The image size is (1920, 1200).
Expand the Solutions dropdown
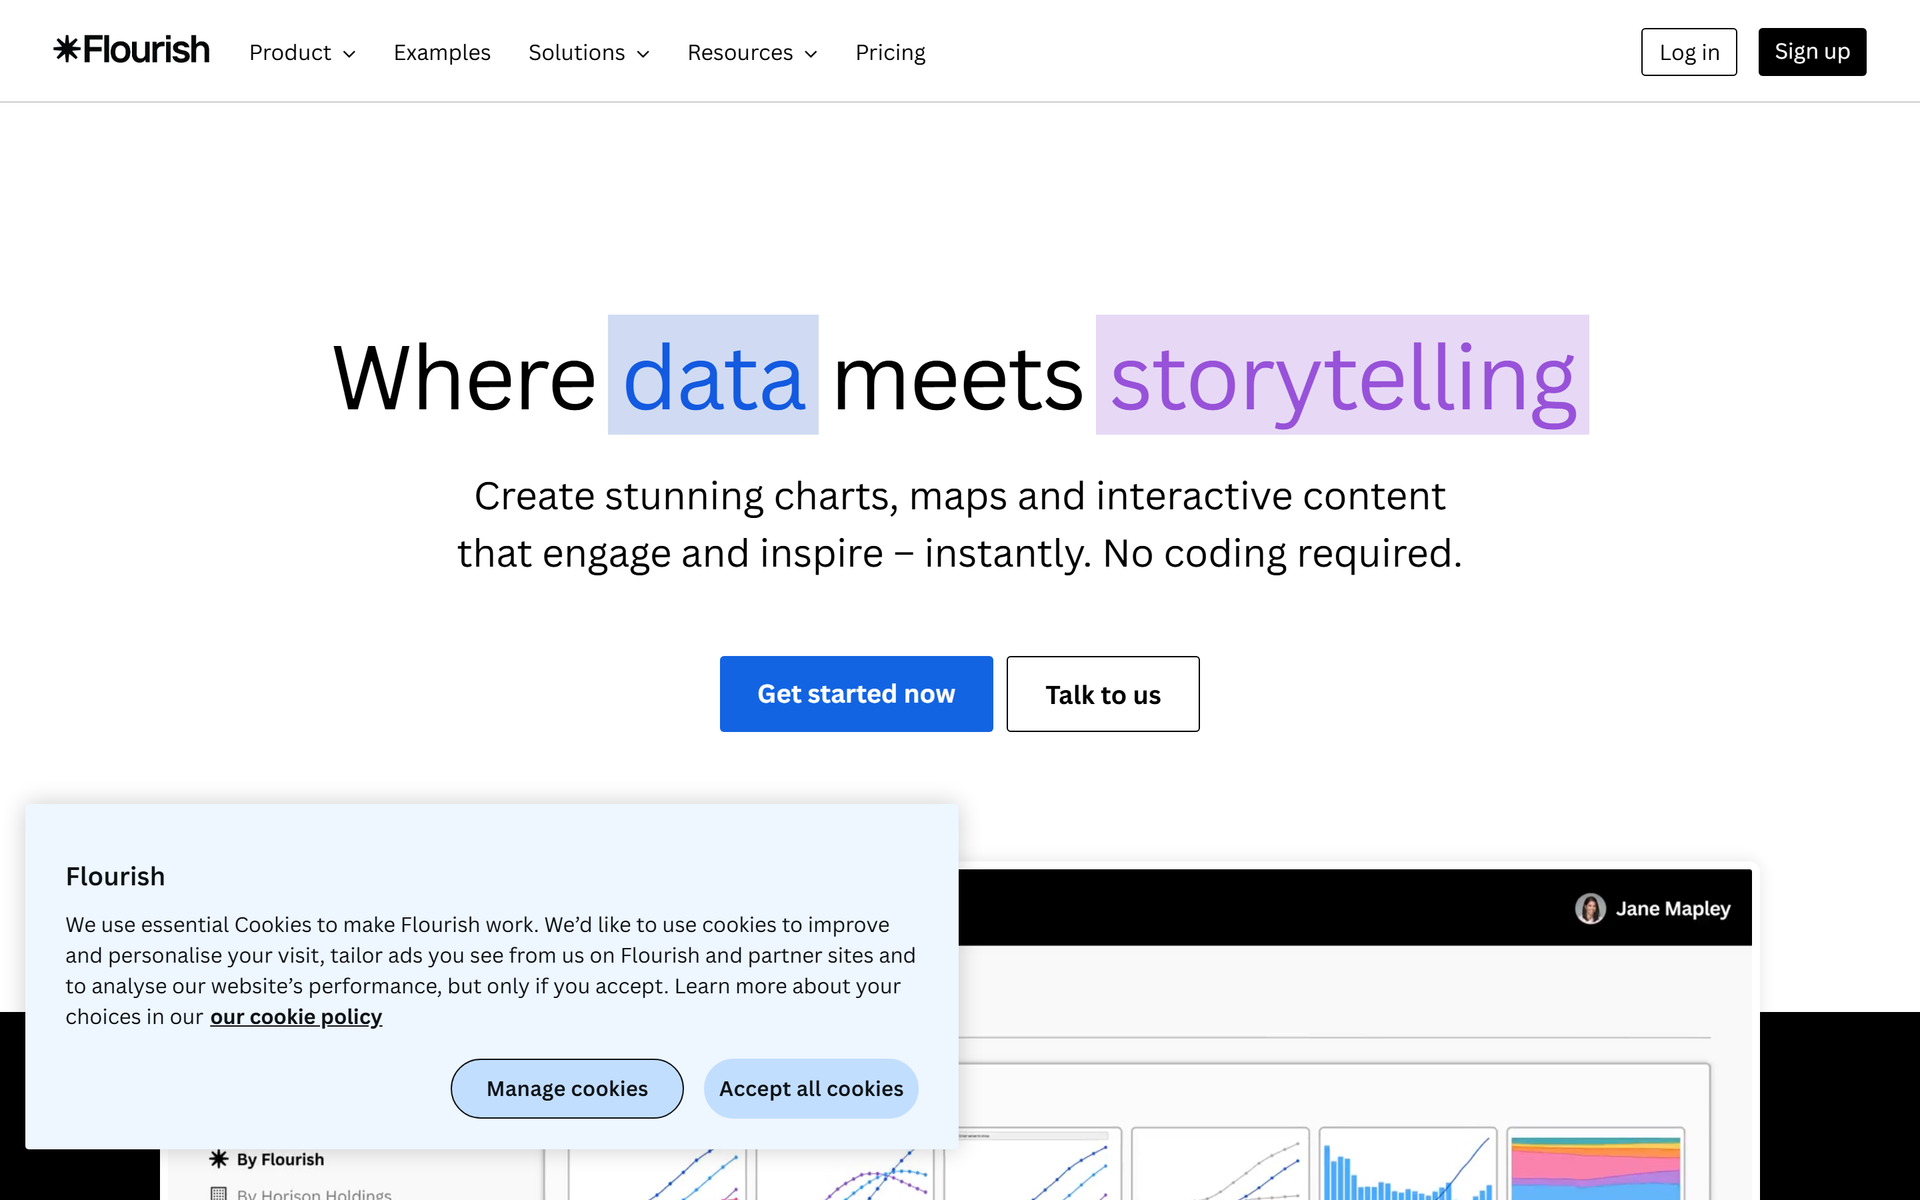(x=589, y=52)
